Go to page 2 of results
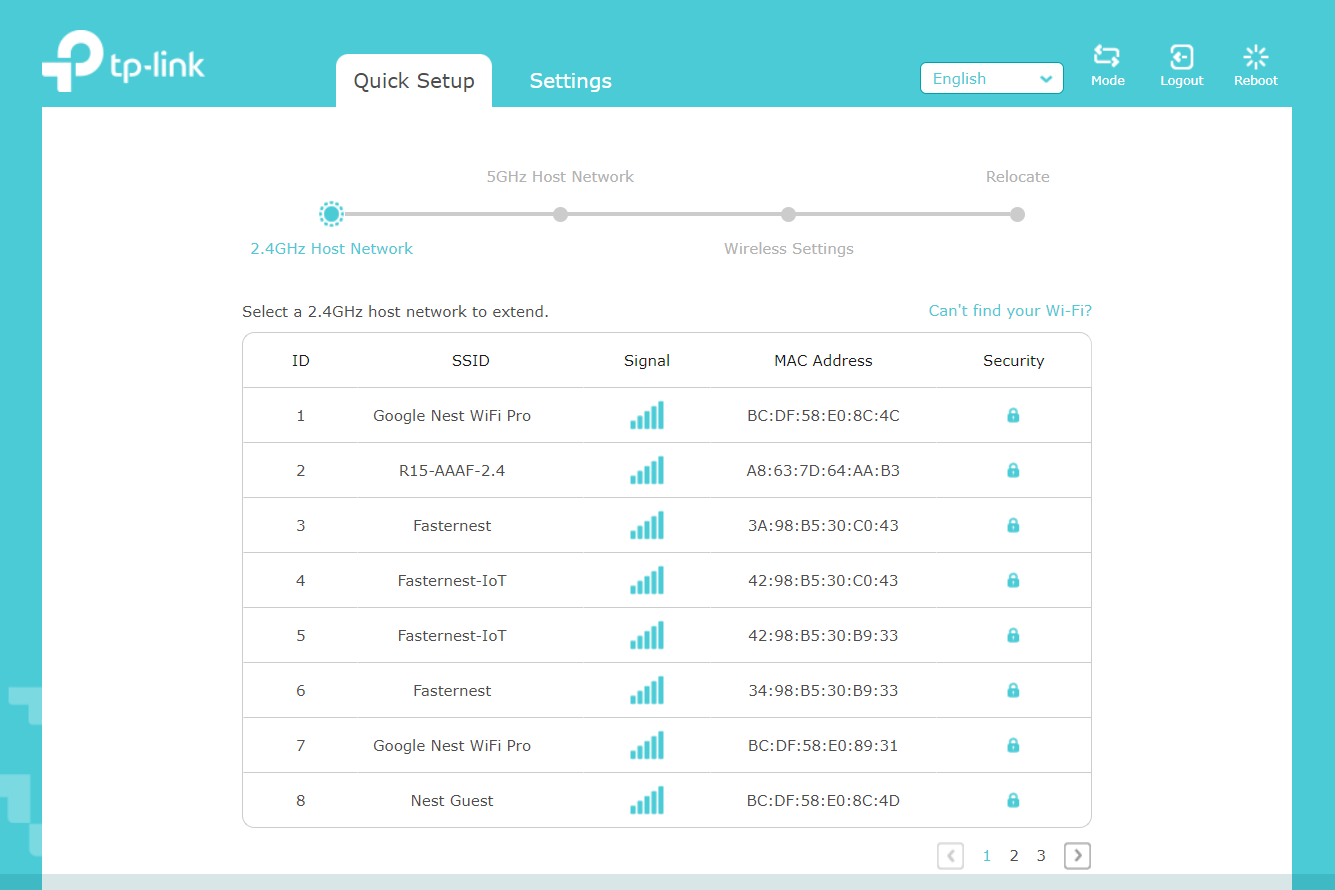 coord(1014,856)
